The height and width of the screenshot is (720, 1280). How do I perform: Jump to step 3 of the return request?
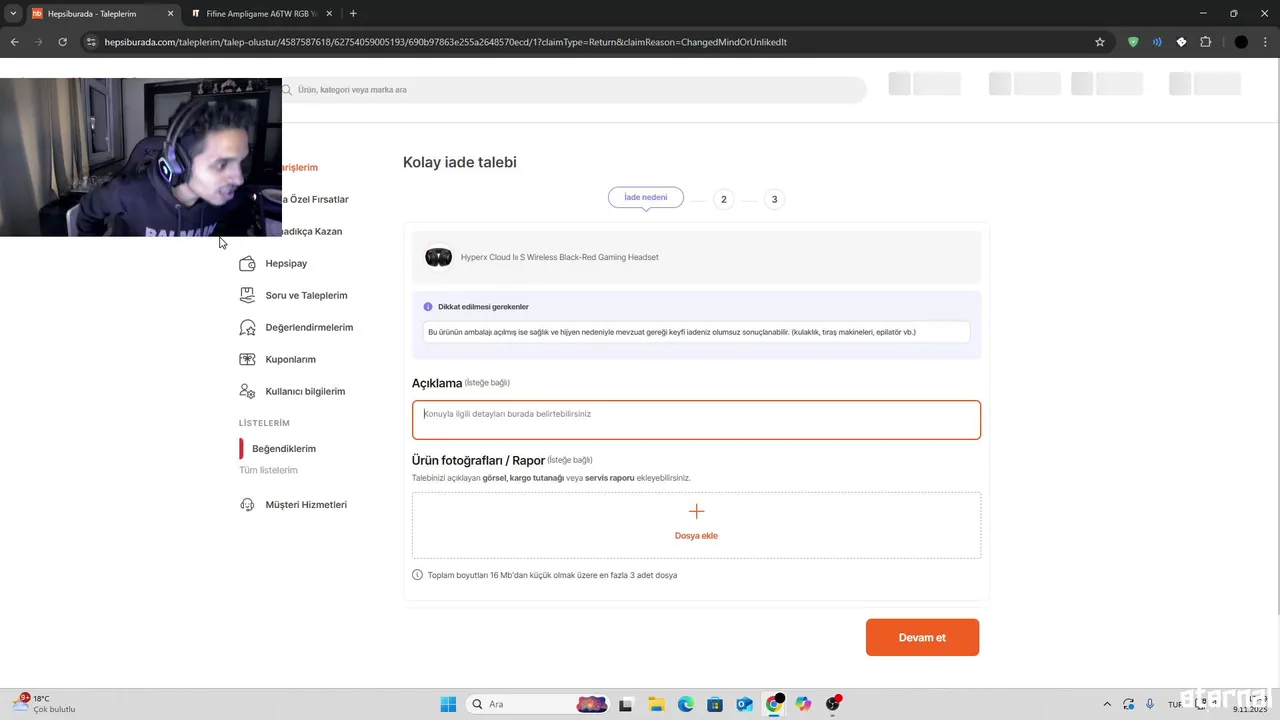click(774, 199)
